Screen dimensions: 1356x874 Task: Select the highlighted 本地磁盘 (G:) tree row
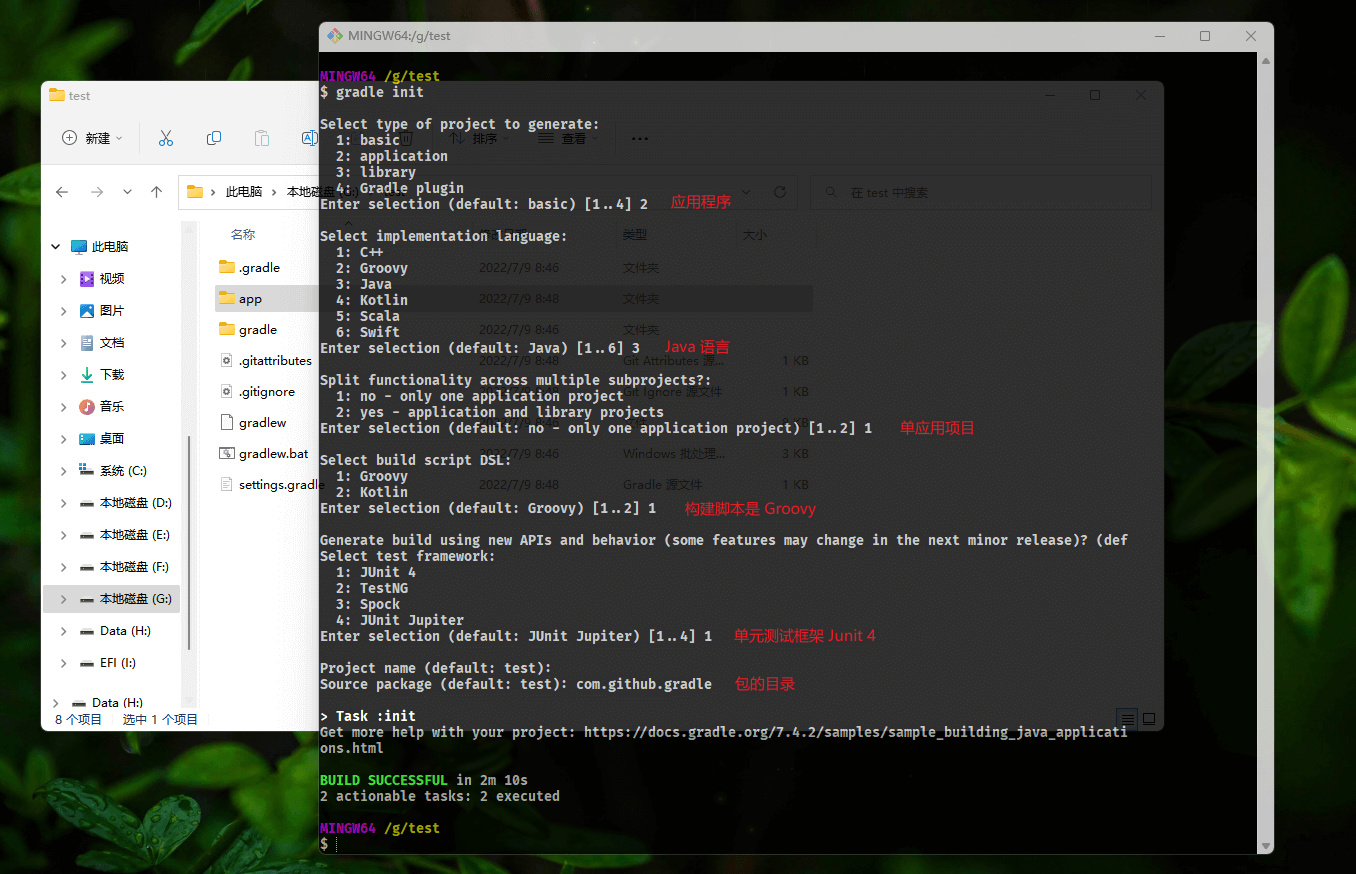112,599
